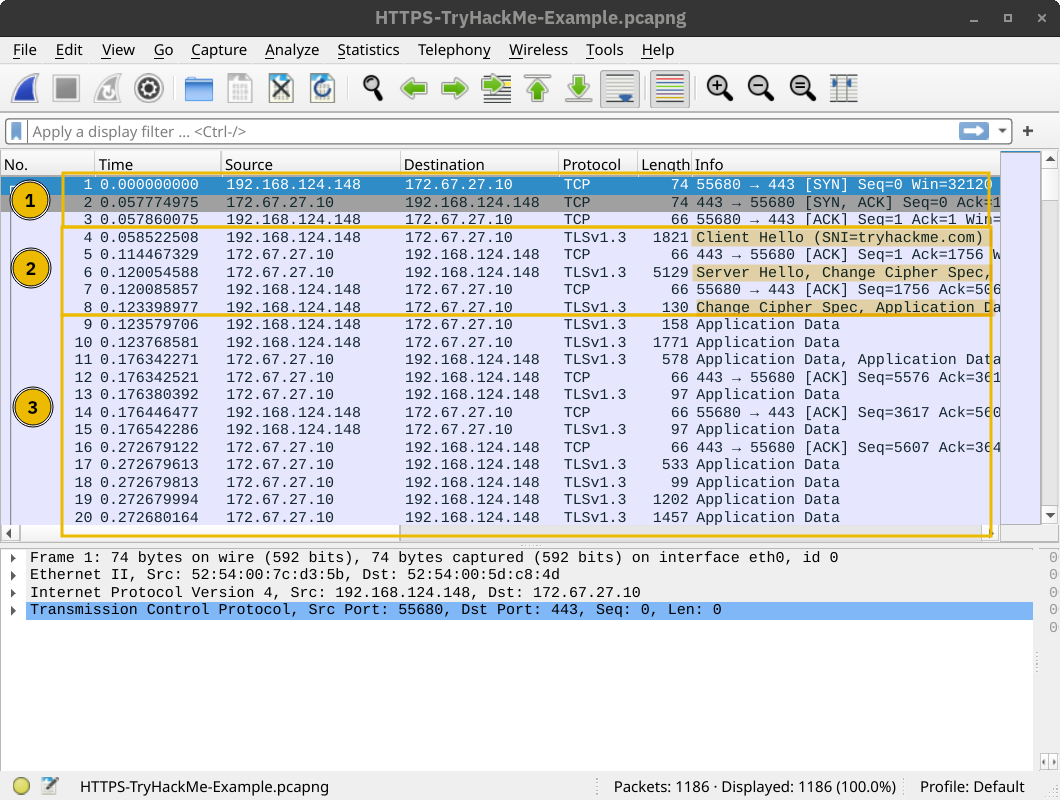
Task: Open the Telephony menu
Action: pyautogui.click(x=454, y=50)
